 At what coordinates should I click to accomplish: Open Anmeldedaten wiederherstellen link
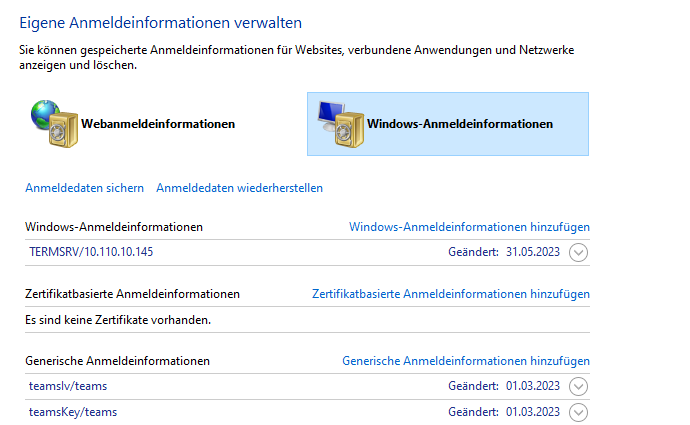(239, 188)
